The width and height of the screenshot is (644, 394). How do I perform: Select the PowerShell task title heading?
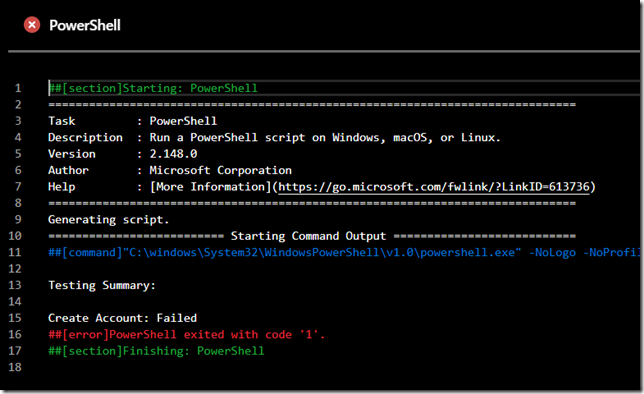tap(85, 25)
